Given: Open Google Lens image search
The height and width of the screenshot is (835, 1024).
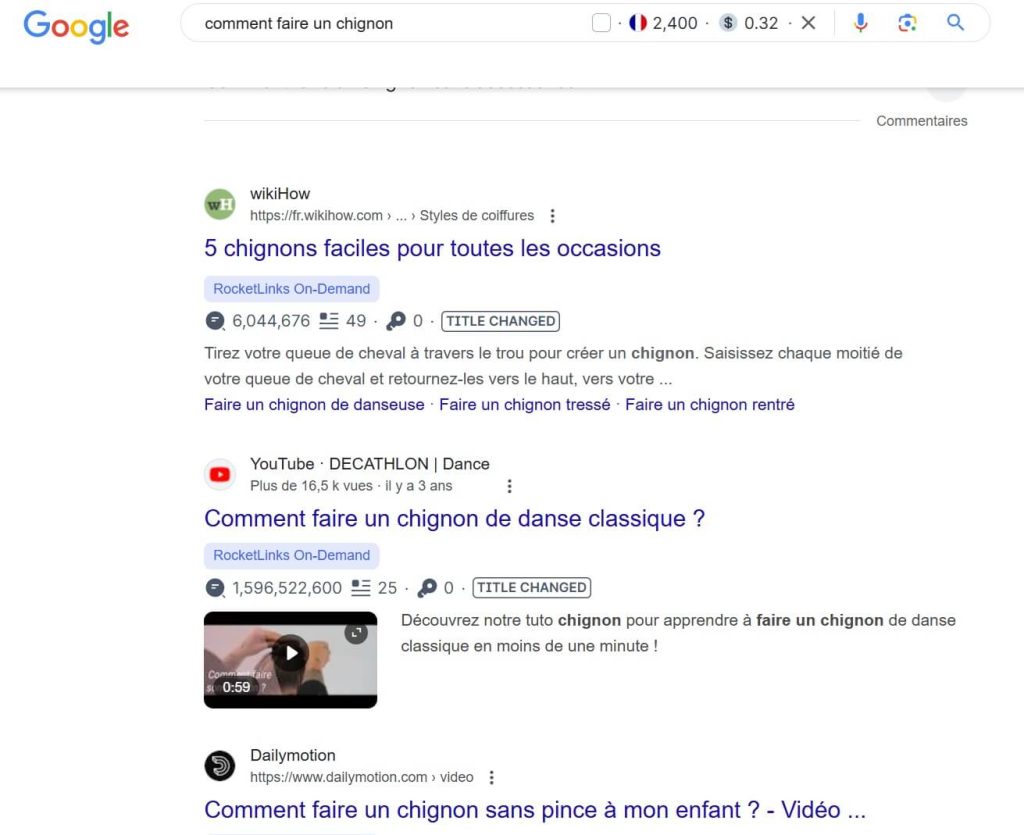Looking at the screenshot, I should pos(907,24).
